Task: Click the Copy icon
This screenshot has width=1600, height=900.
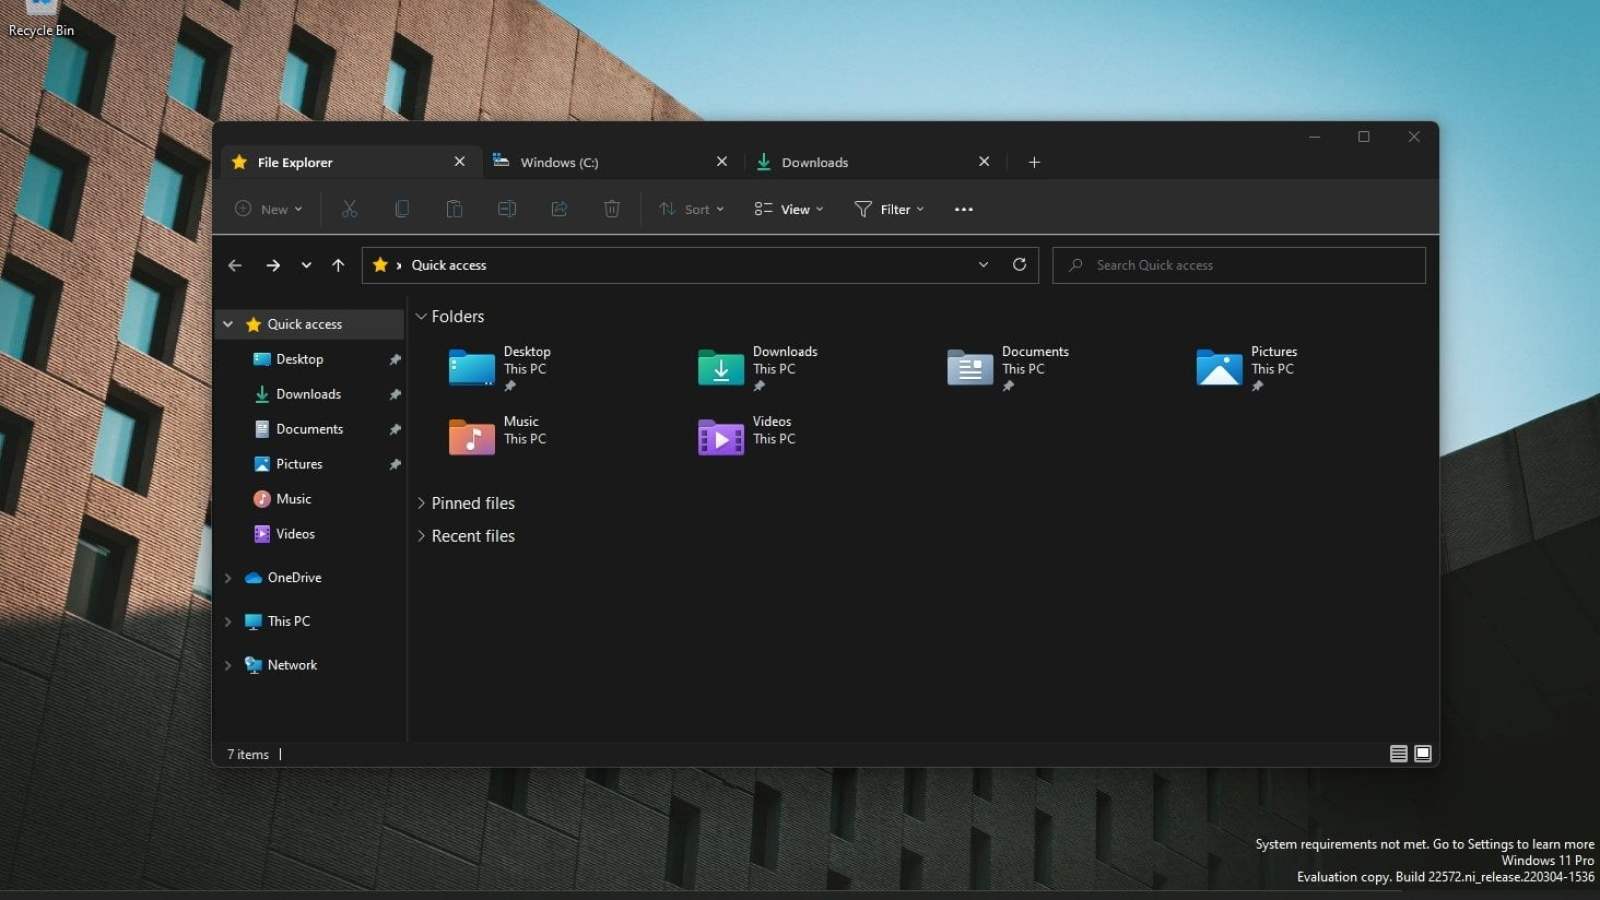Action: (x=402, y=209)
